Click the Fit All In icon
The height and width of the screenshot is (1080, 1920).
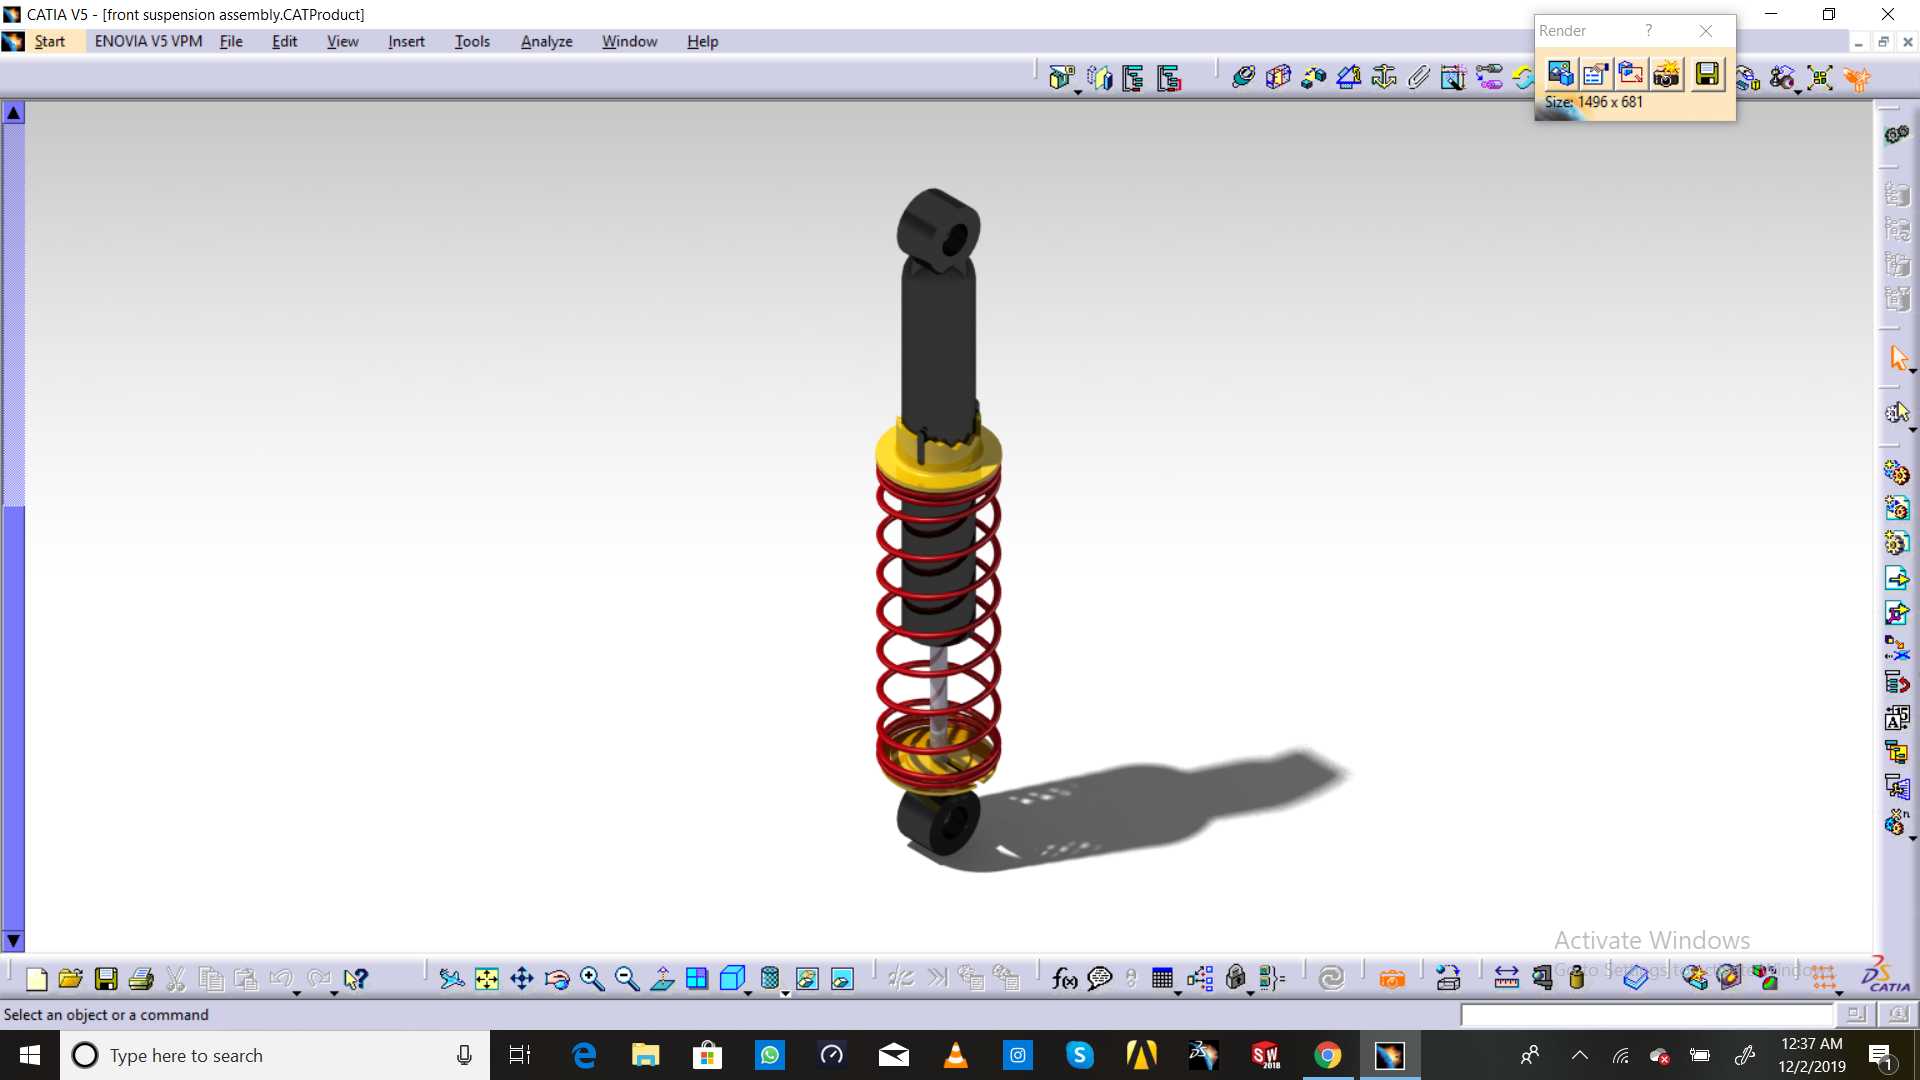click(x=487, y=979)
